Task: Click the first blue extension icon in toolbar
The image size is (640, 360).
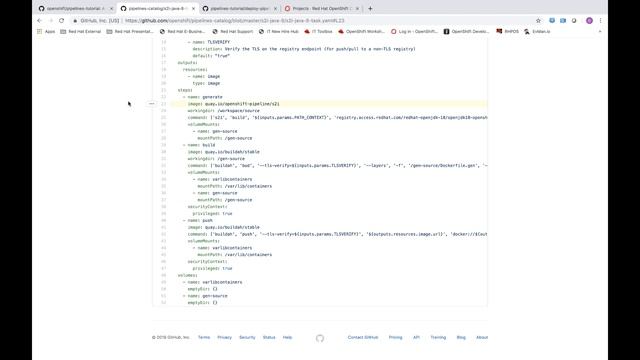Action: [552, 20]
